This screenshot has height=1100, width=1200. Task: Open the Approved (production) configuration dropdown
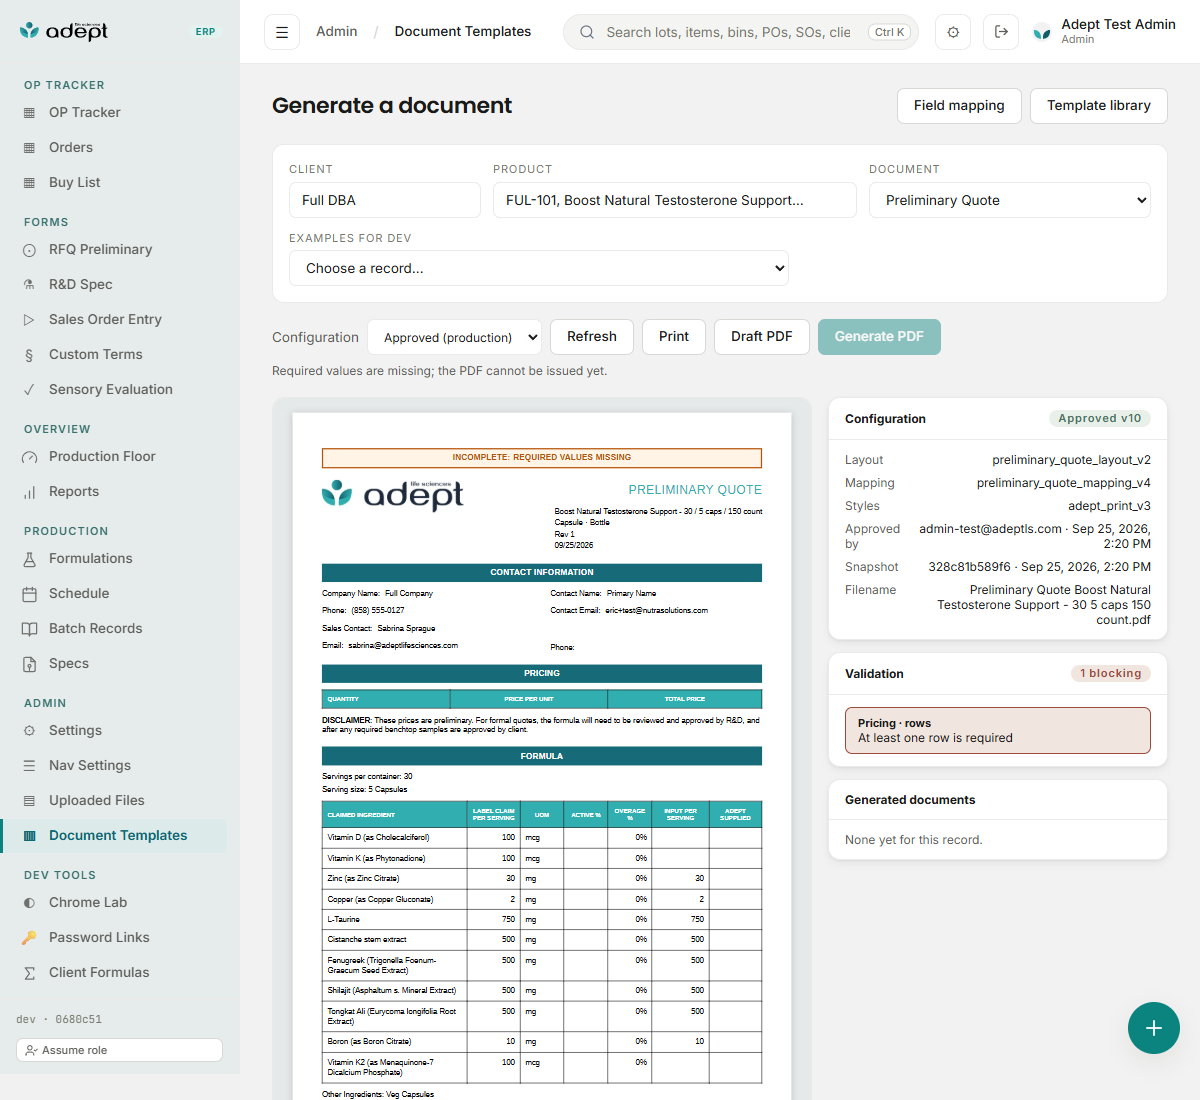pos(454,337)
